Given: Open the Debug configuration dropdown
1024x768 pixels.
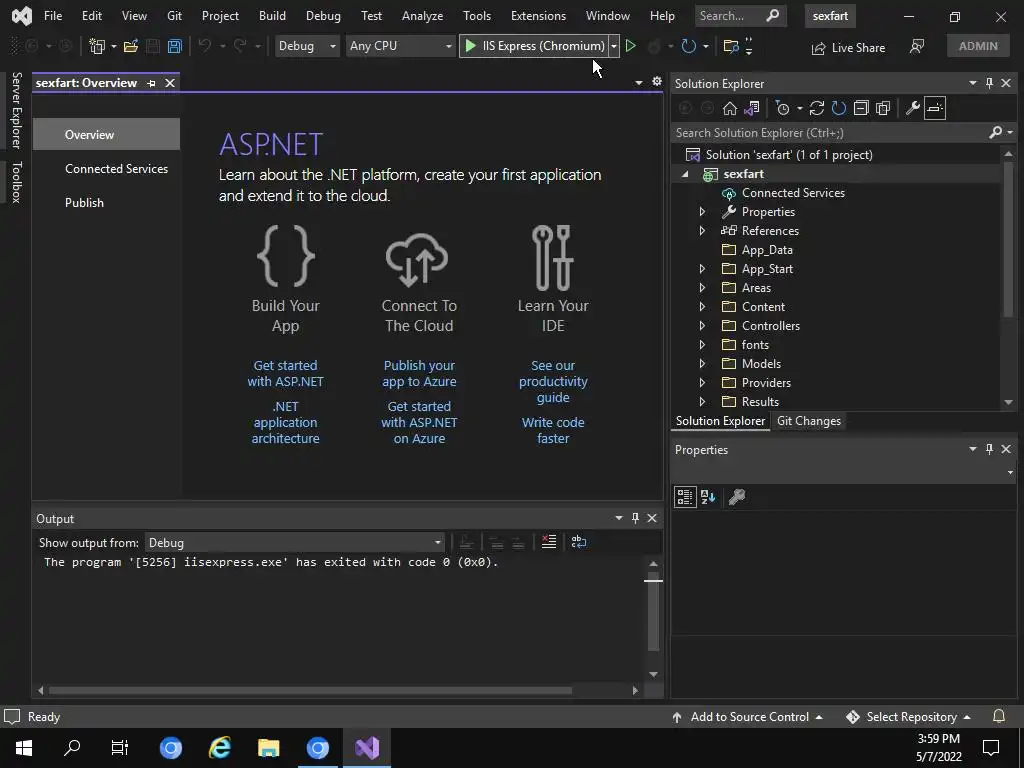Looking at the screenshot, I should (x=307, y=46).
